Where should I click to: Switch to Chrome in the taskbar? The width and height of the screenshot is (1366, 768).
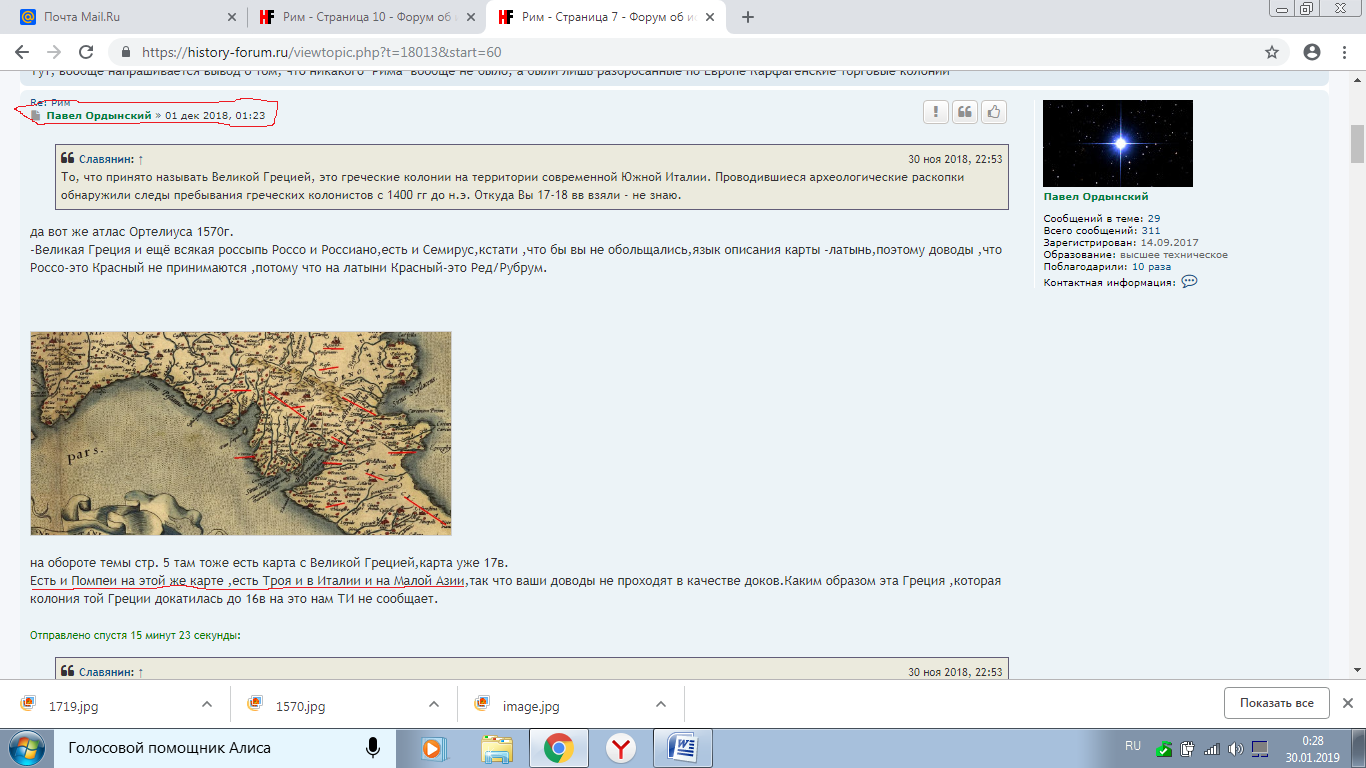pyautogui.click(x=558, y=747)
